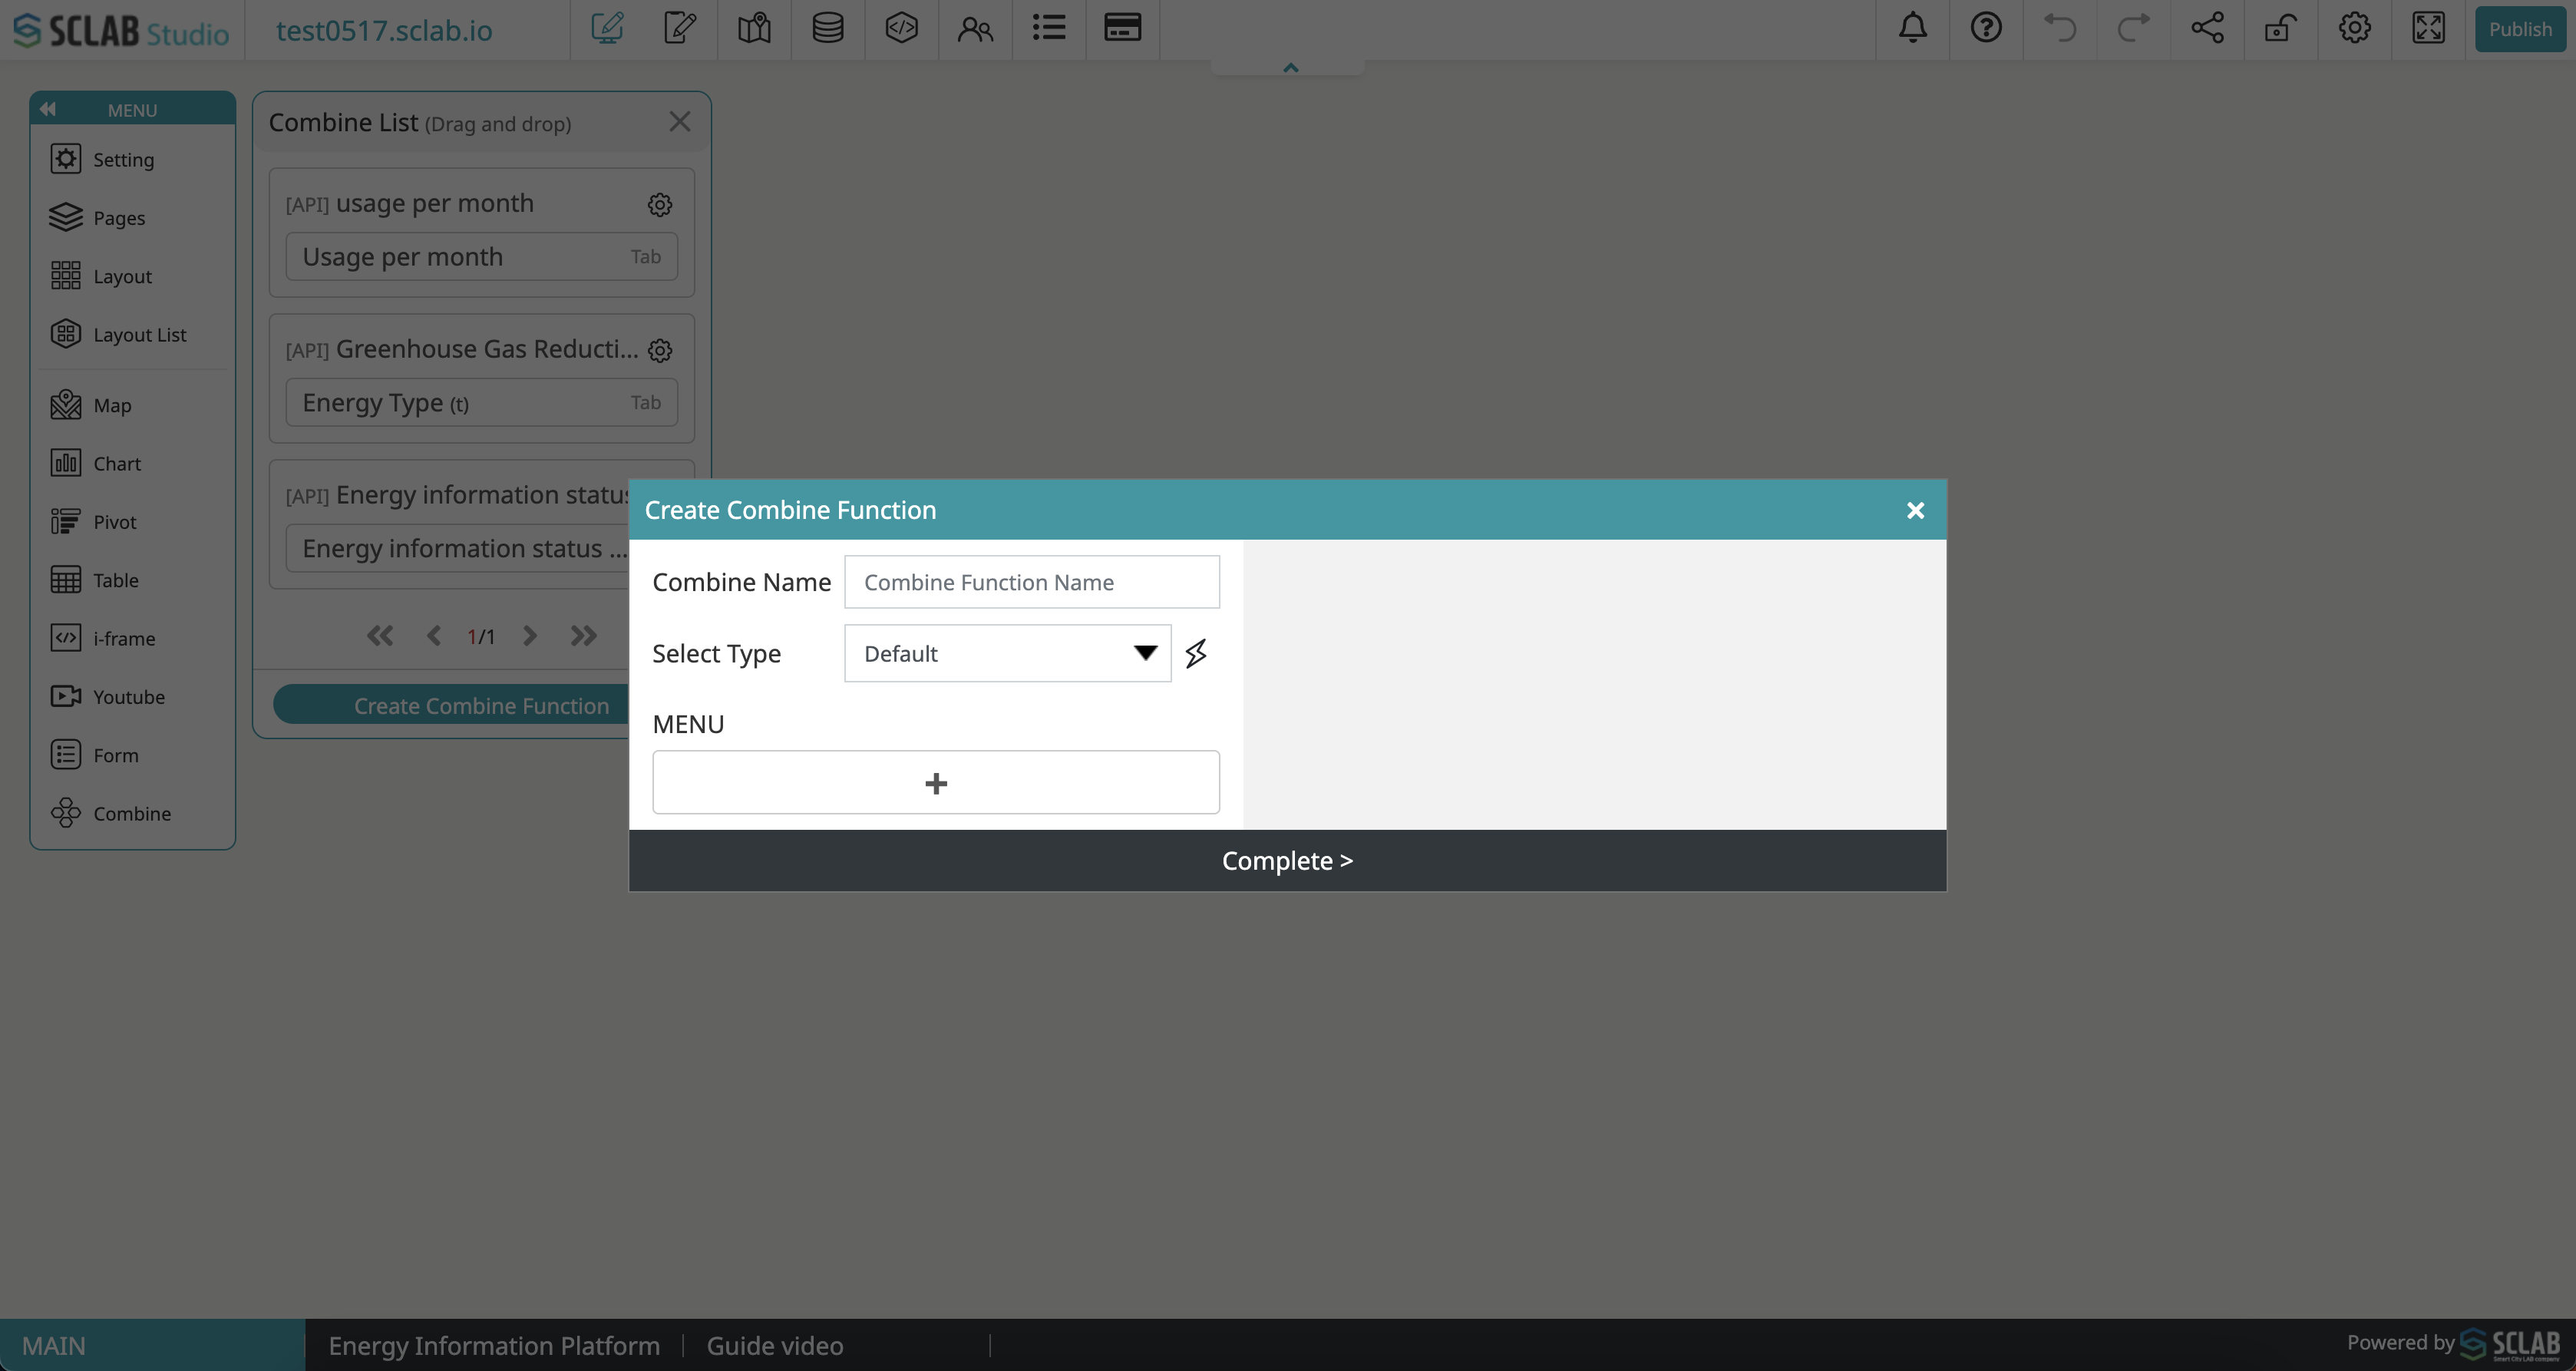Screen dimensions: 2576x1371
Task: Toggle the unlock padlock icon
Action: point(2281,28)
